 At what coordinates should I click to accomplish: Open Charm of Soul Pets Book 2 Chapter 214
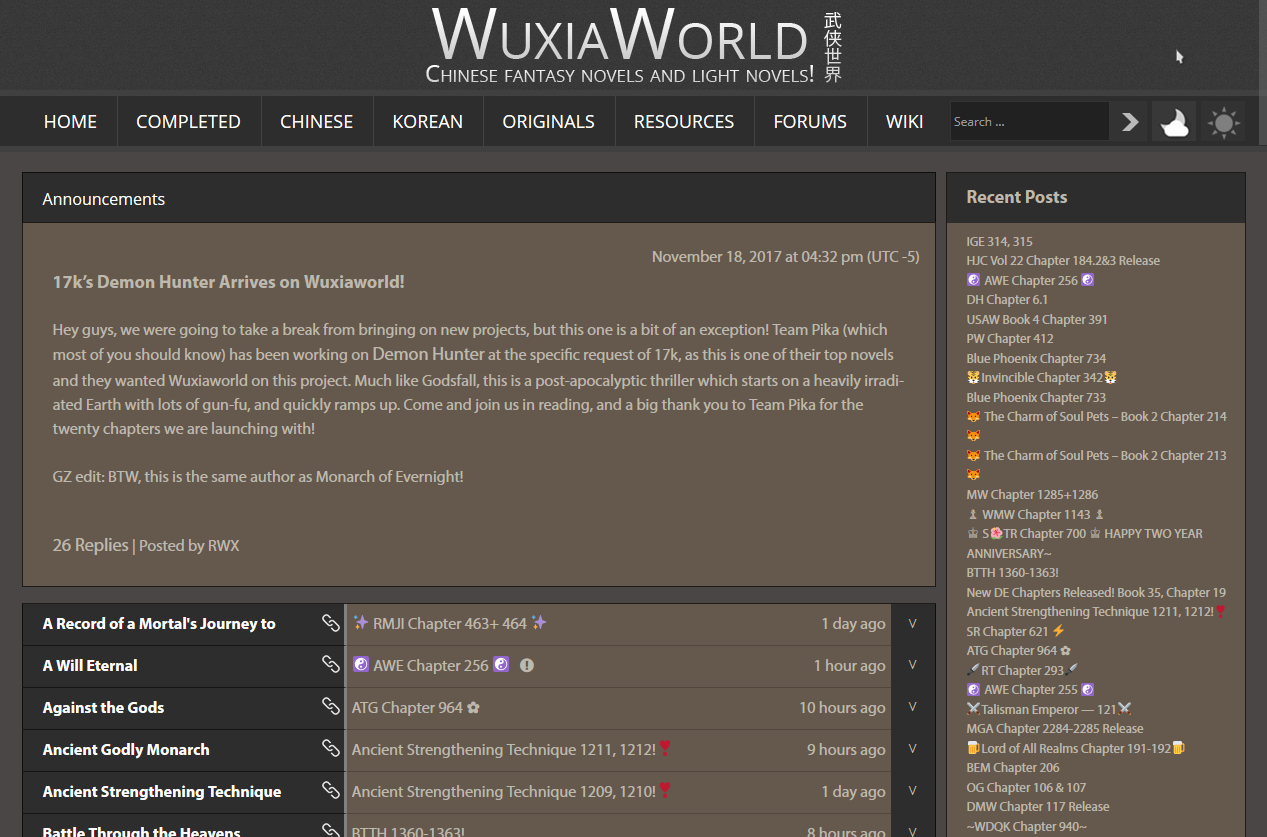point(1096,416)
